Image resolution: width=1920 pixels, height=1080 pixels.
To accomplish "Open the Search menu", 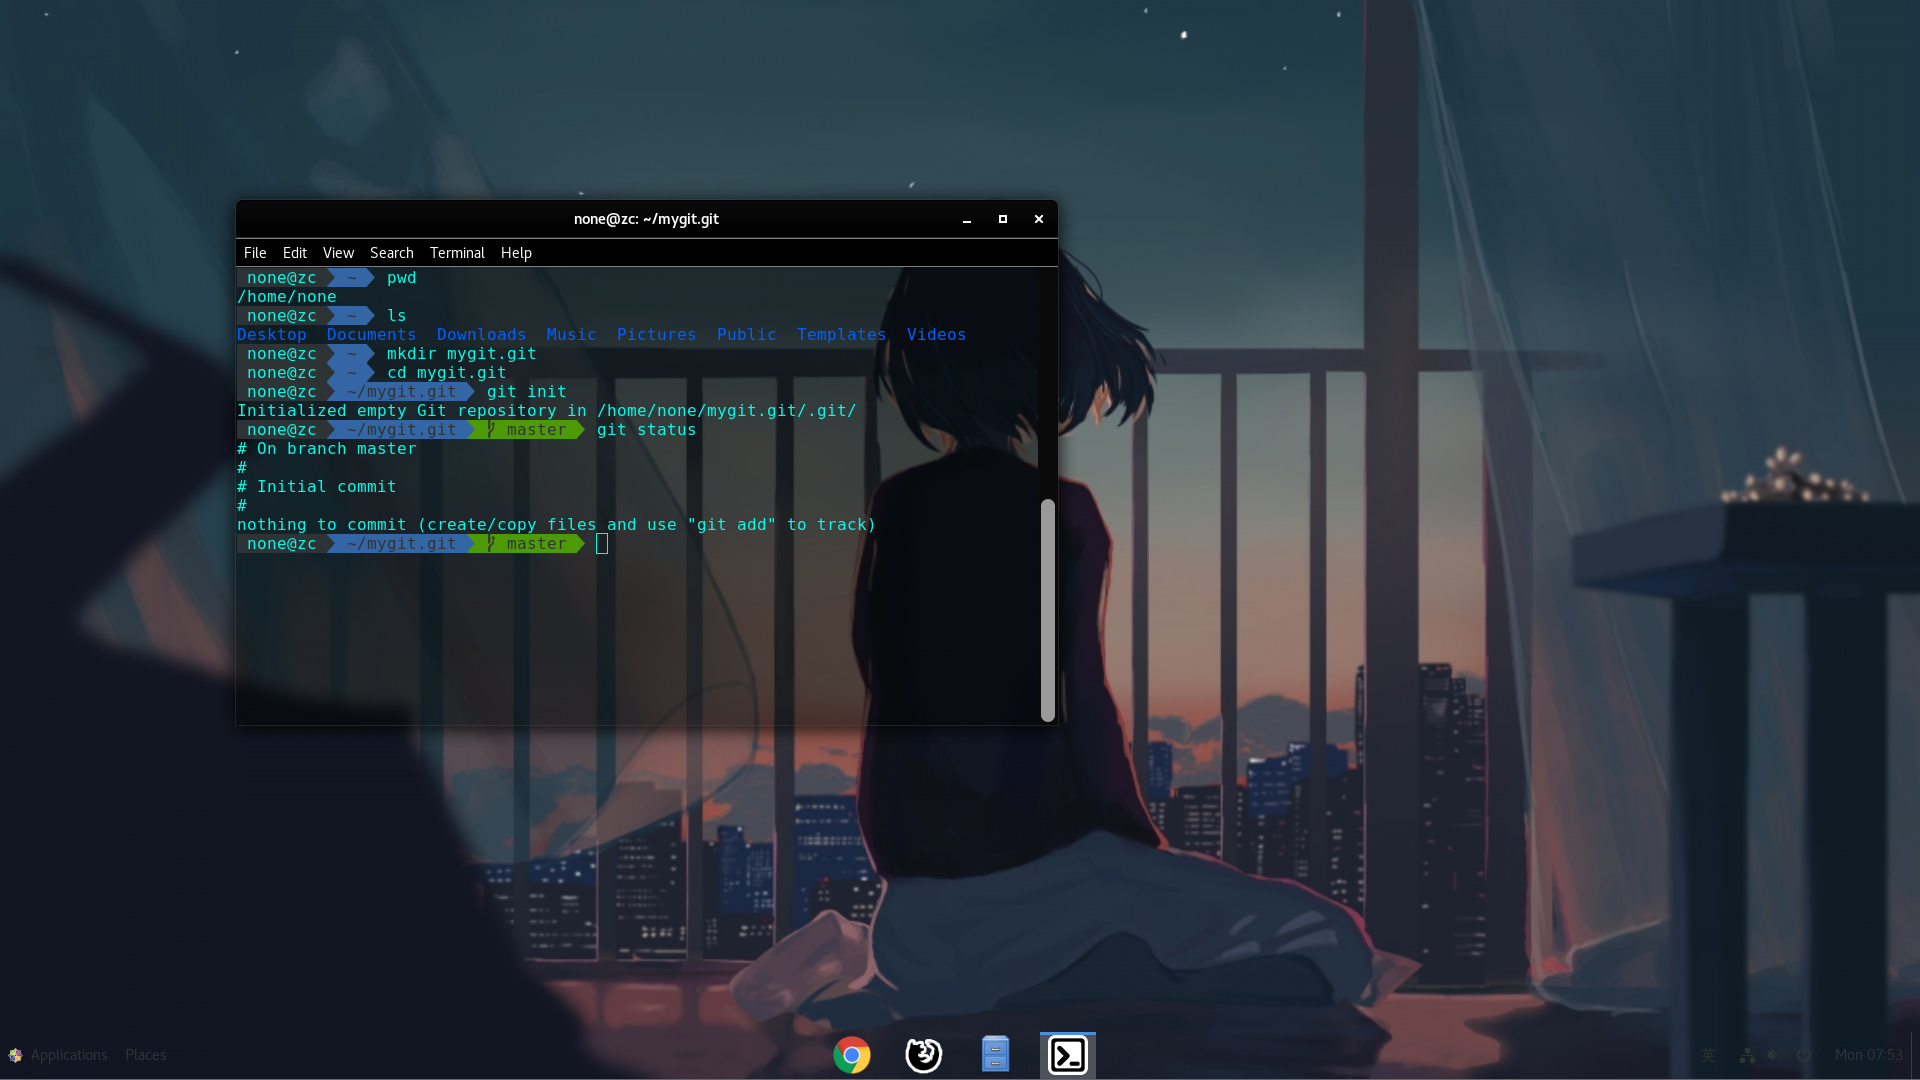I will [391, 252].
